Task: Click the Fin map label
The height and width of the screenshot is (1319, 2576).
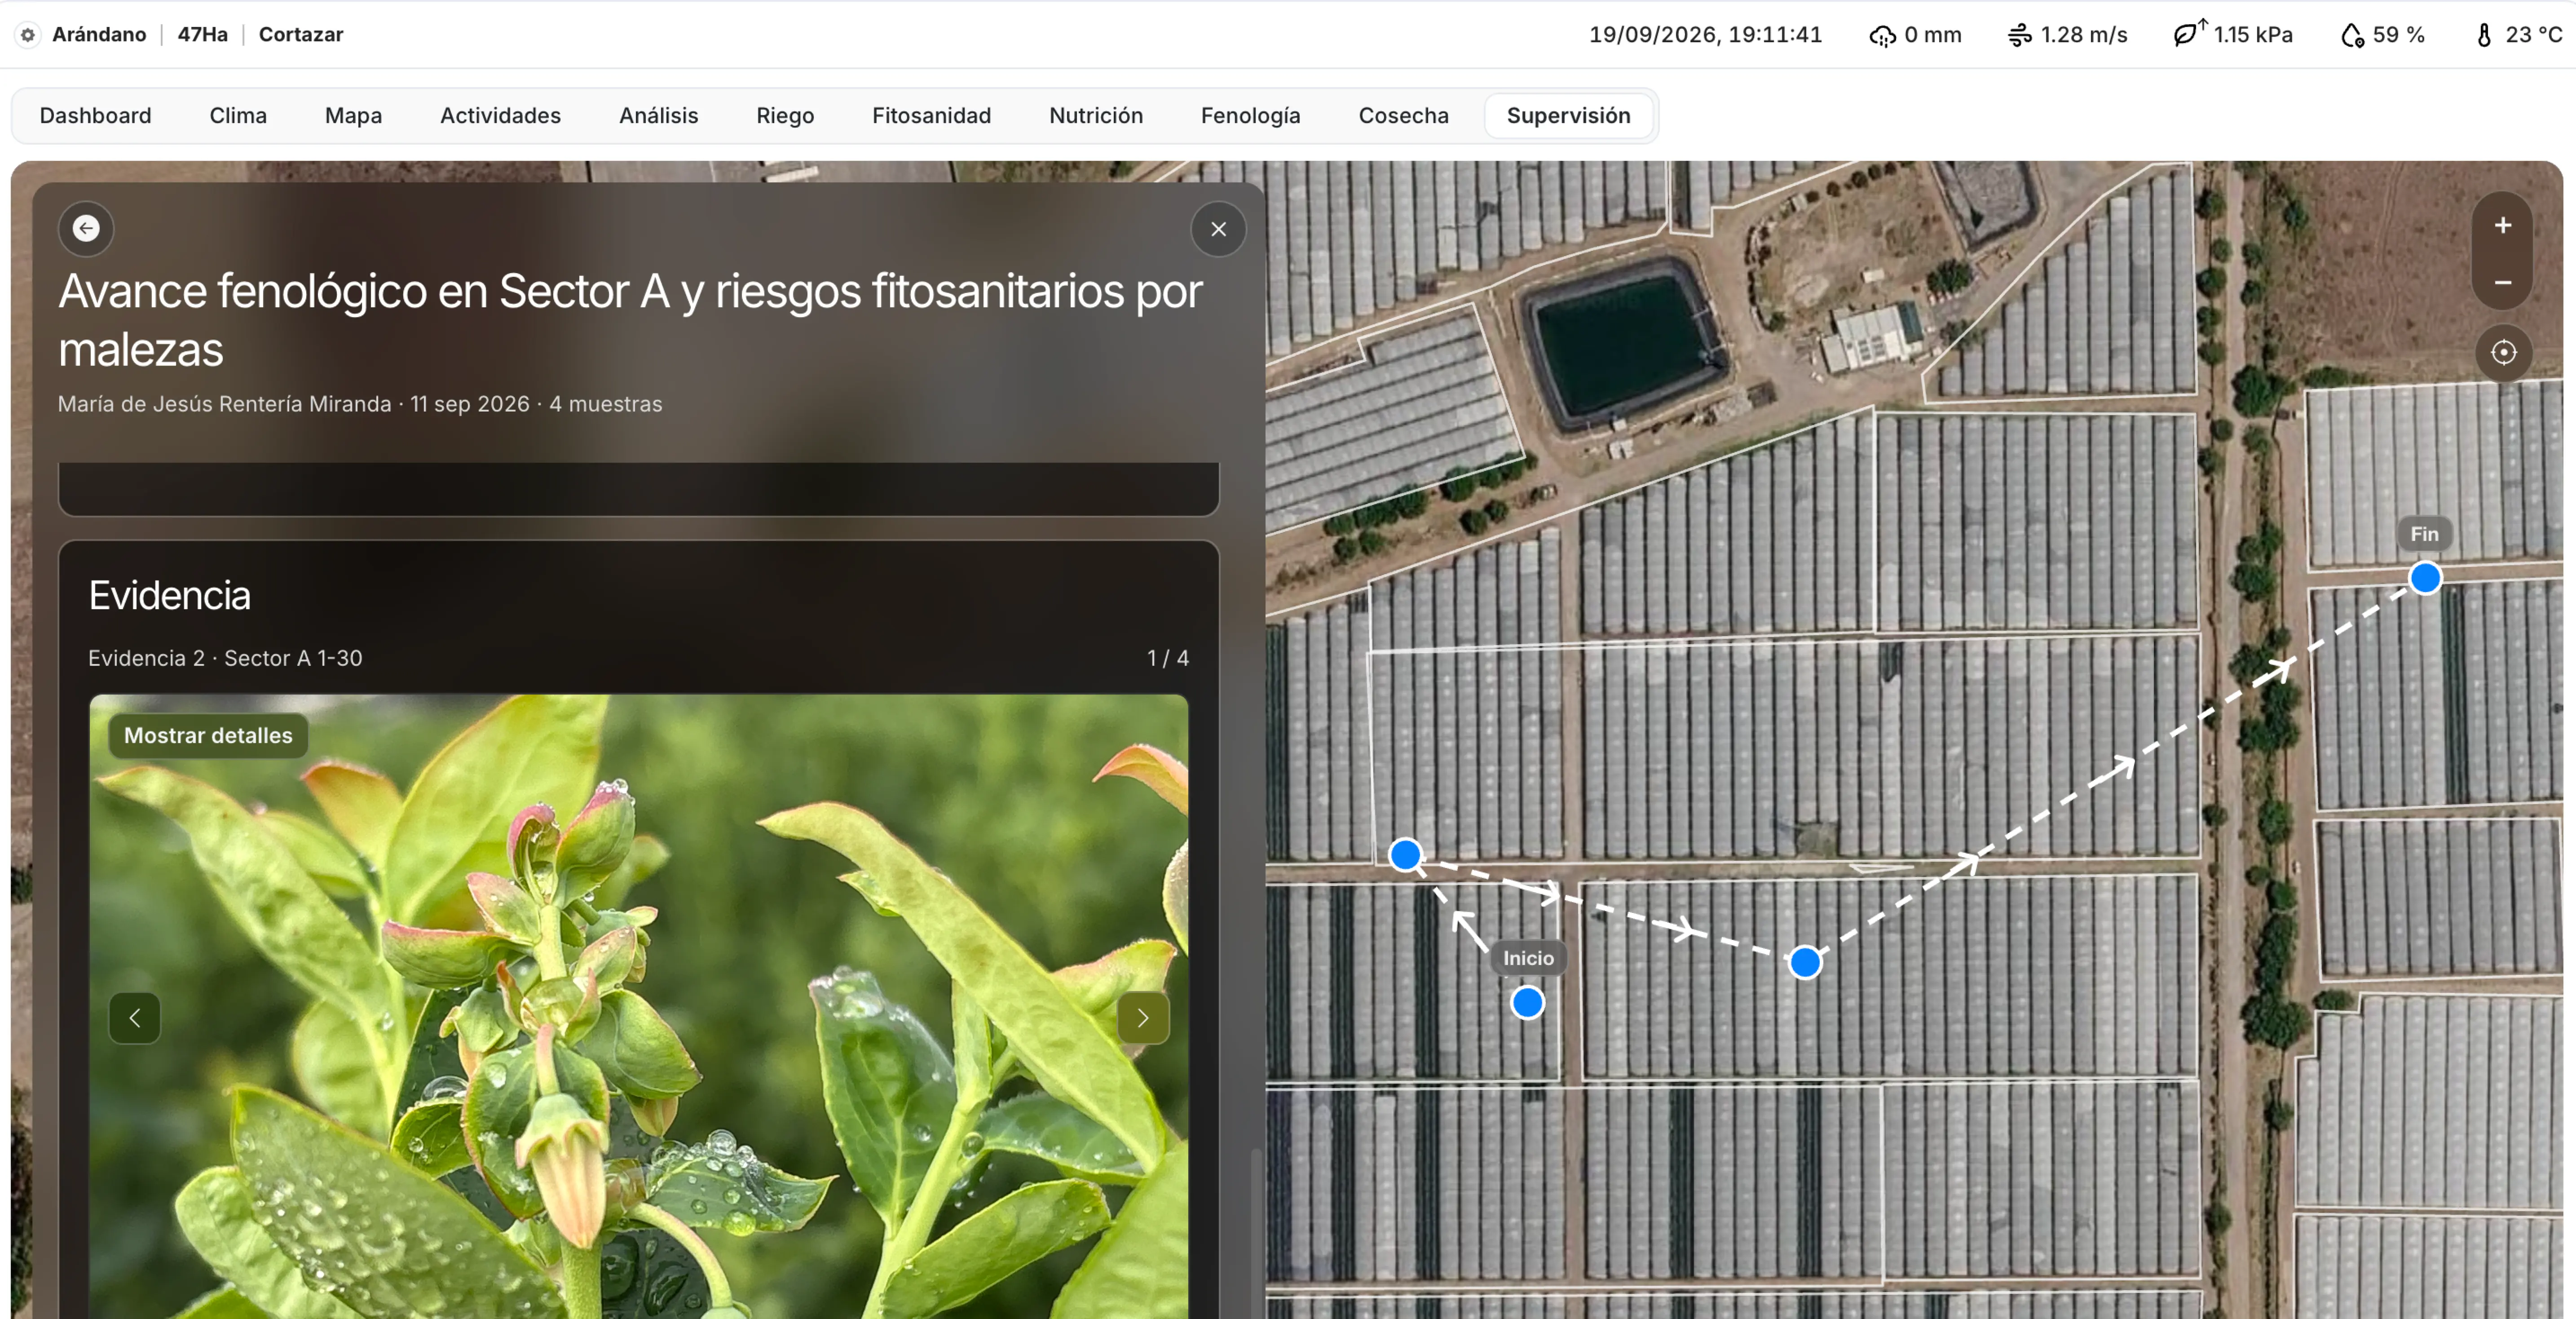Action: [2424, 534]
